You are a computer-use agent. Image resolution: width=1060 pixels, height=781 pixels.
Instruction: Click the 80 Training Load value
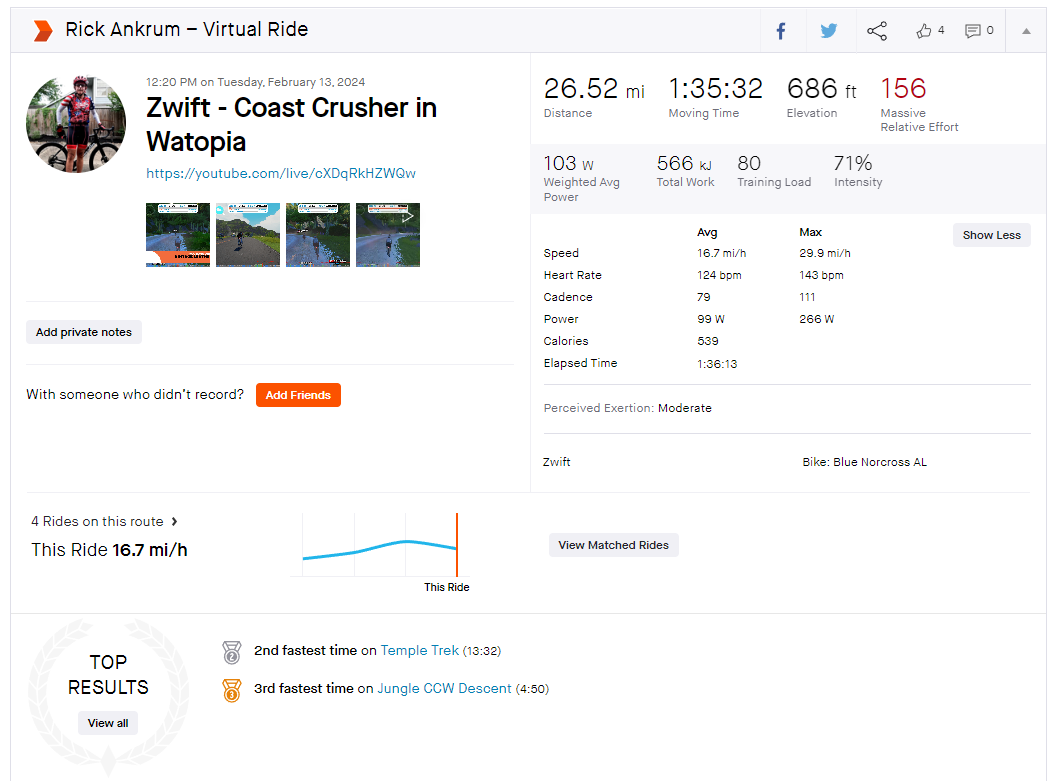coord(749,164)
